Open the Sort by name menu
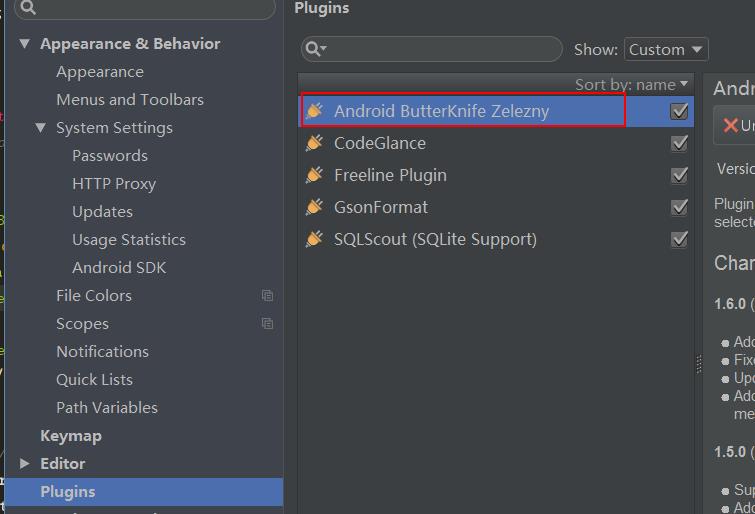Screen dimensions: 755x514 (x=632, y=85)
